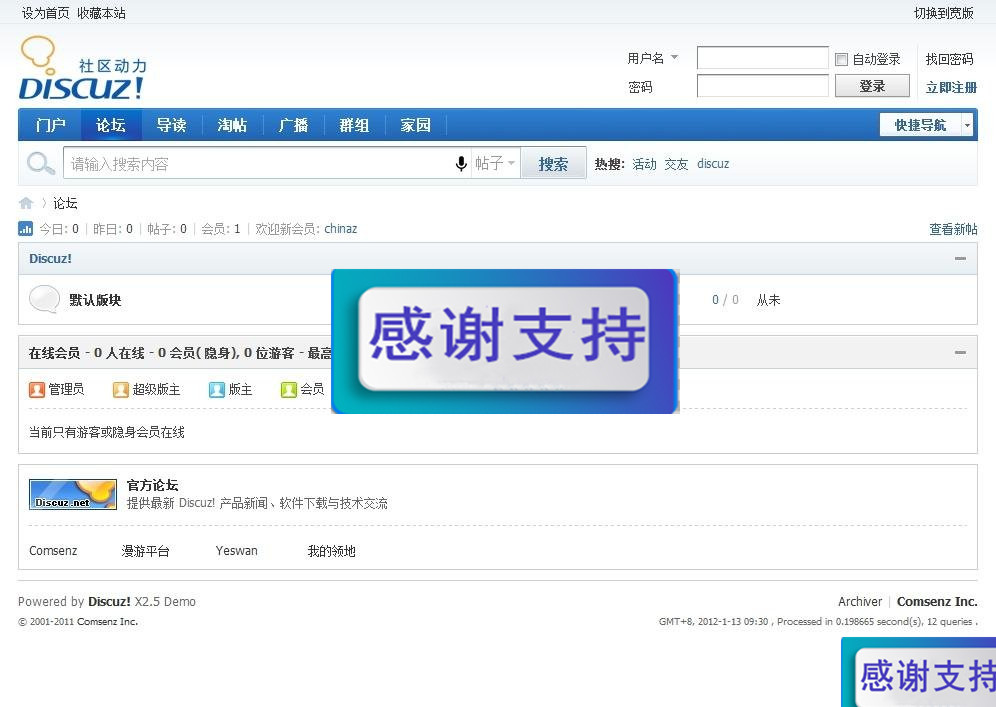Open the 漫游平台 friend link
Screen dimensions: 996x707
[145, 551]
